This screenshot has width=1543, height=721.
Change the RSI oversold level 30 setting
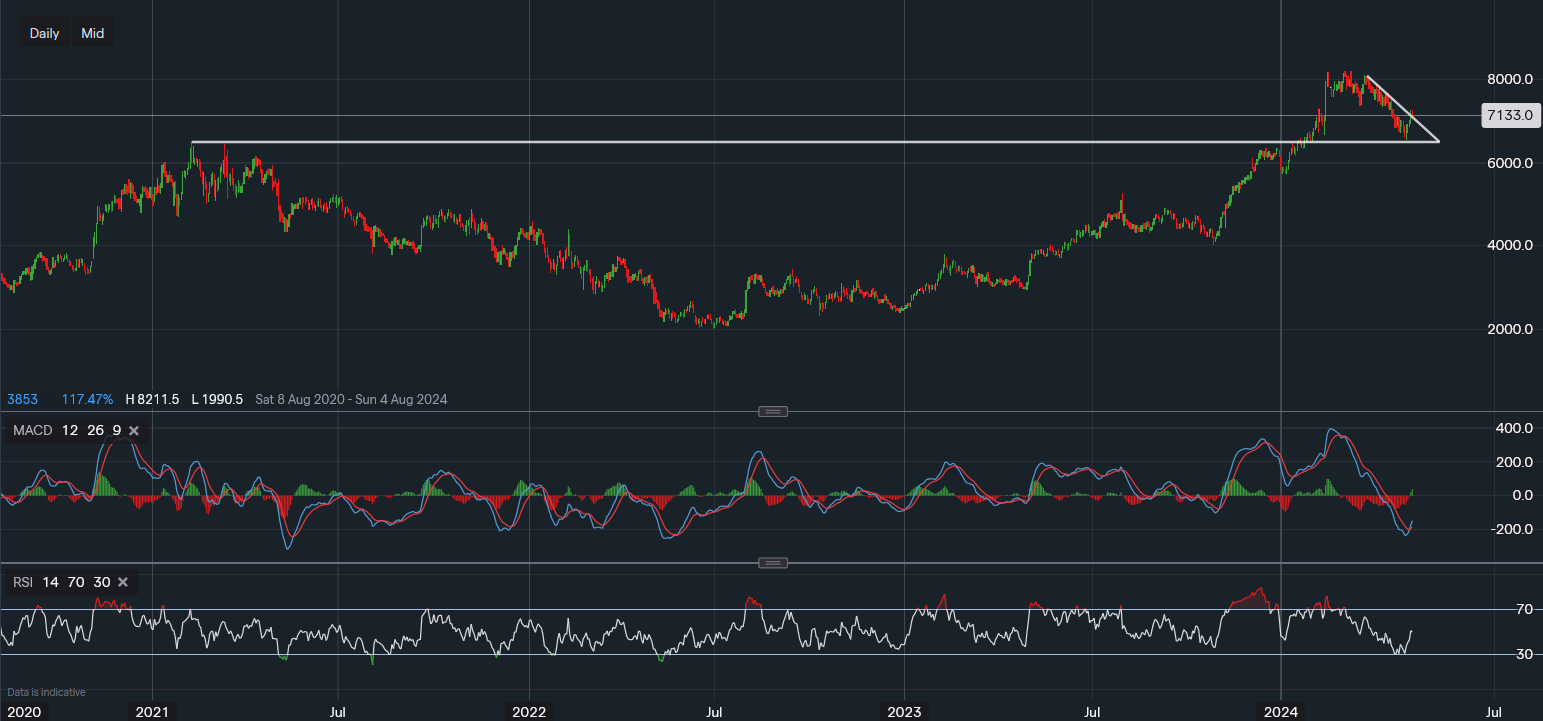[x=101, y=582]
